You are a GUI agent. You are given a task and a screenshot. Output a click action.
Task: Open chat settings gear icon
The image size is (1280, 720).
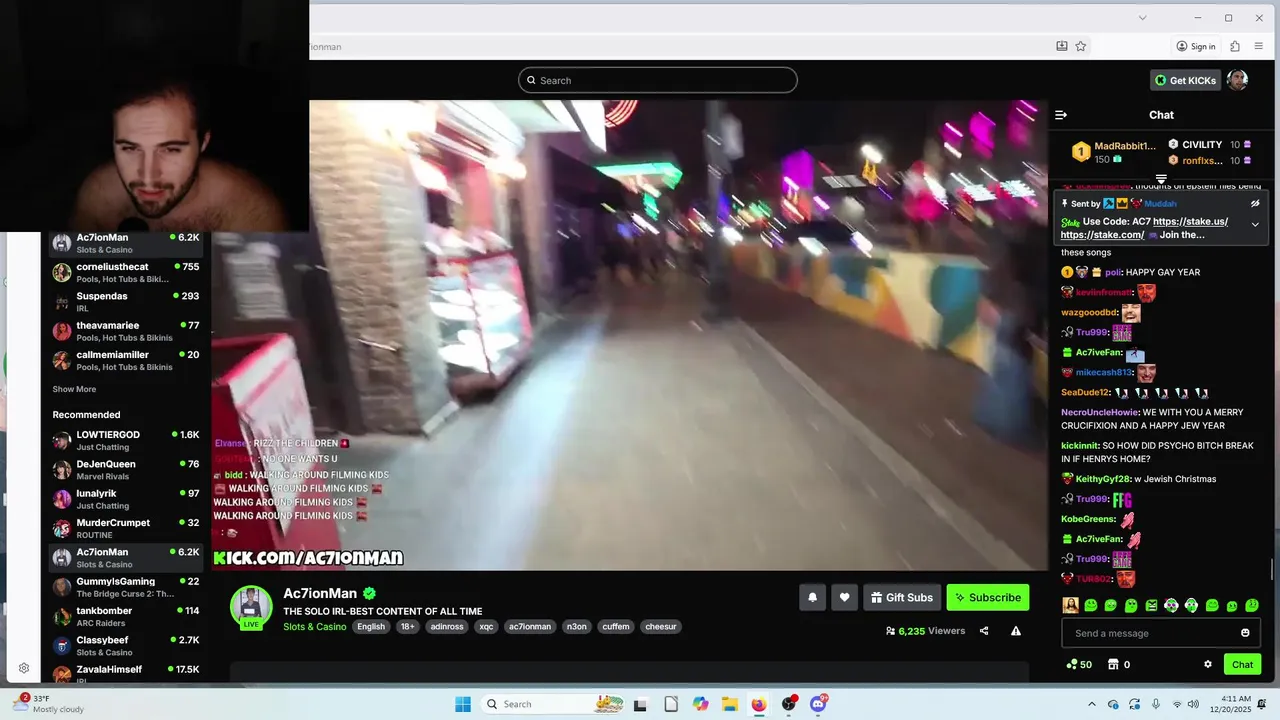(x=1207, y=664)
